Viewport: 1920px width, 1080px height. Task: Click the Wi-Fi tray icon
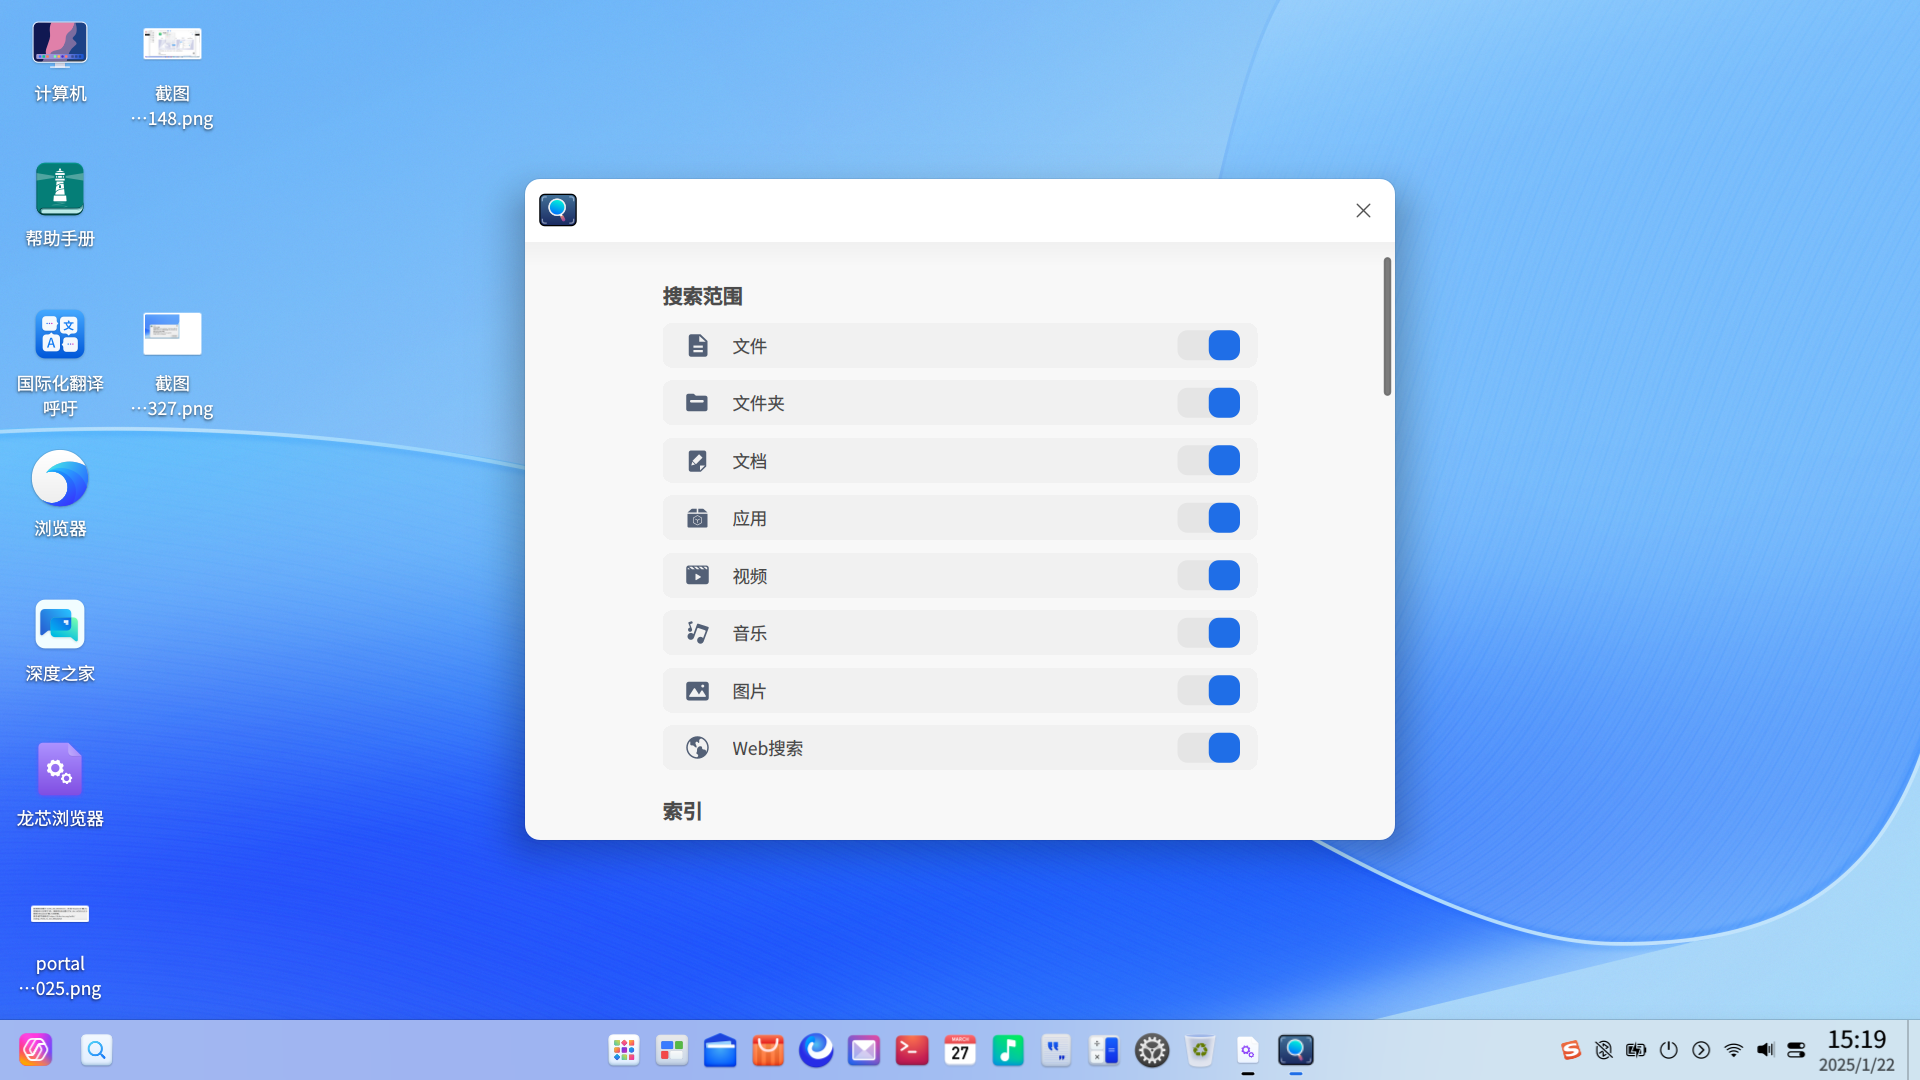(1734, 1050)
